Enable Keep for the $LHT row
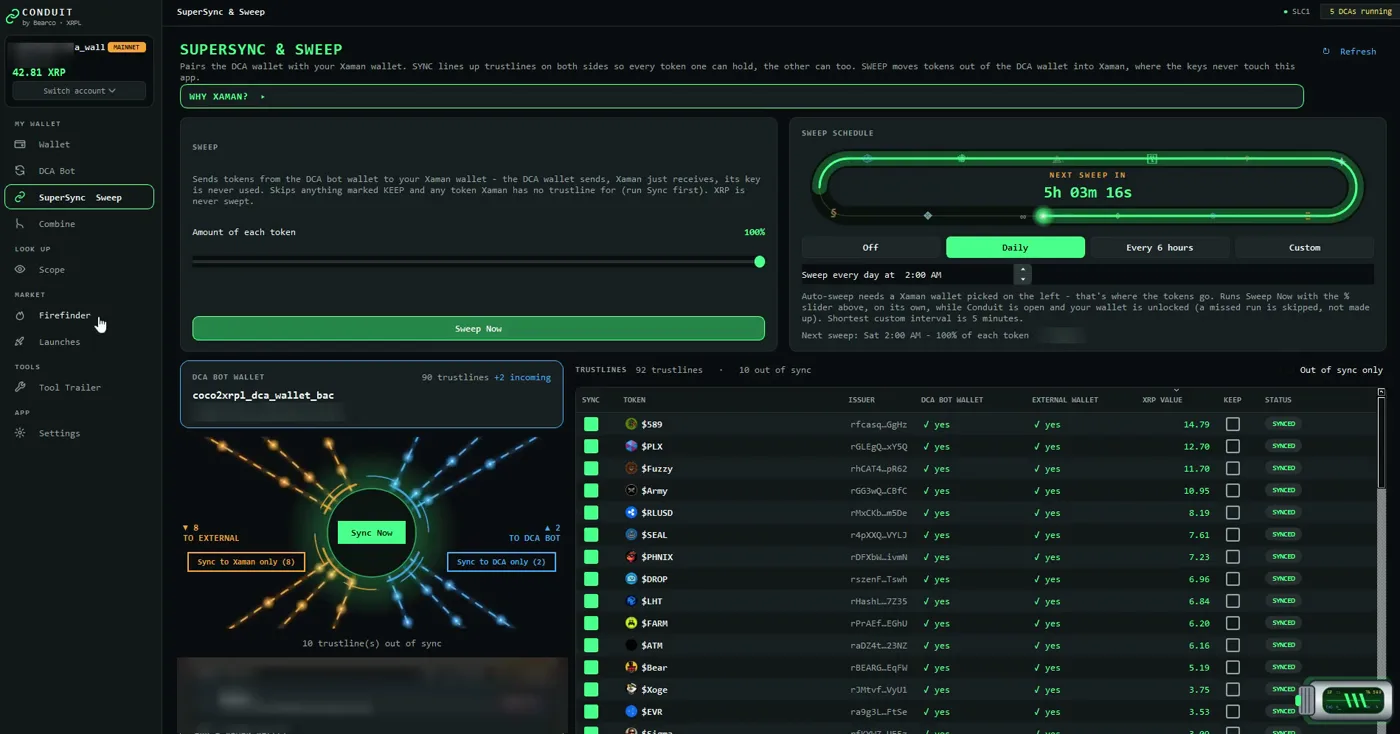 [1233, 601]
